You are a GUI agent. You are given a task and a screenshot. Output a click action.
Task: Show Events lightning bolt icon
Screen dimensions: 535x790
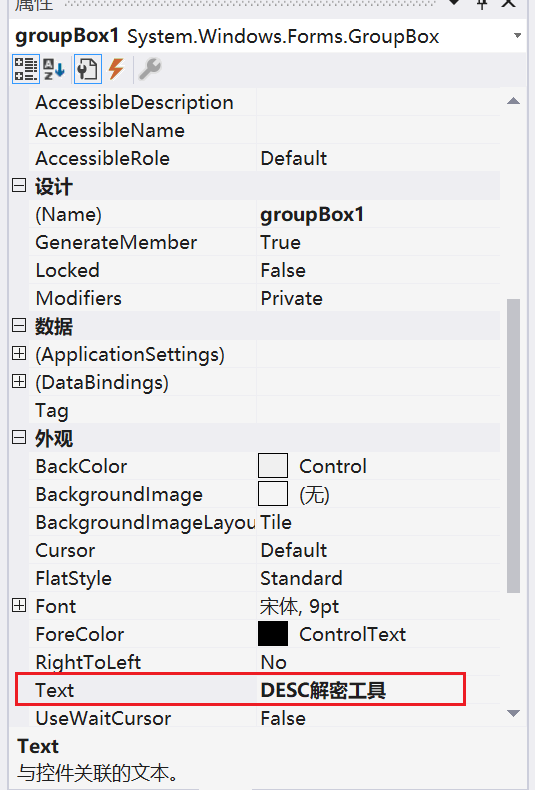pyautogui.click(x=116, y=69)
